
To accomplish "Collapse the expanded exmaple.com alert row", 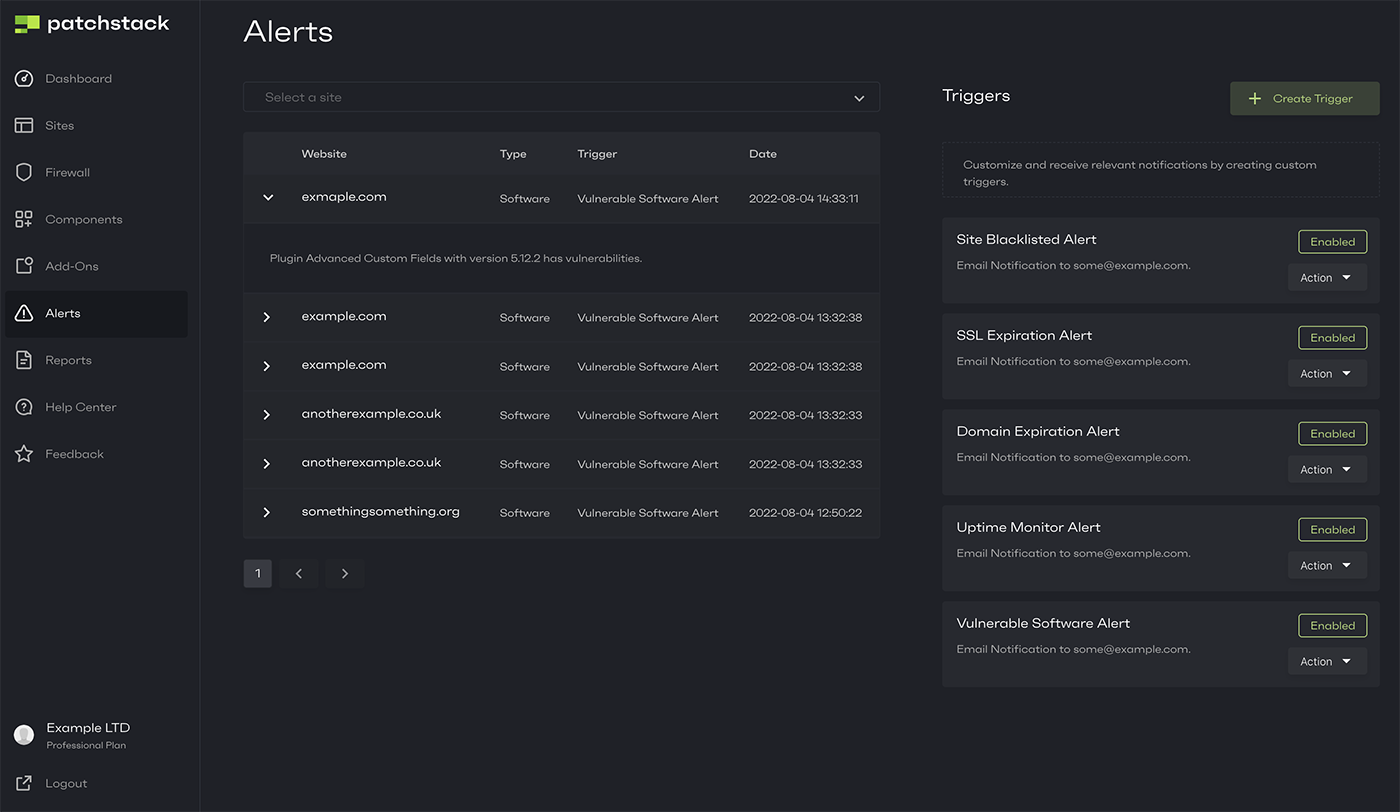I will pyautogui.click(x=268, y=198).
